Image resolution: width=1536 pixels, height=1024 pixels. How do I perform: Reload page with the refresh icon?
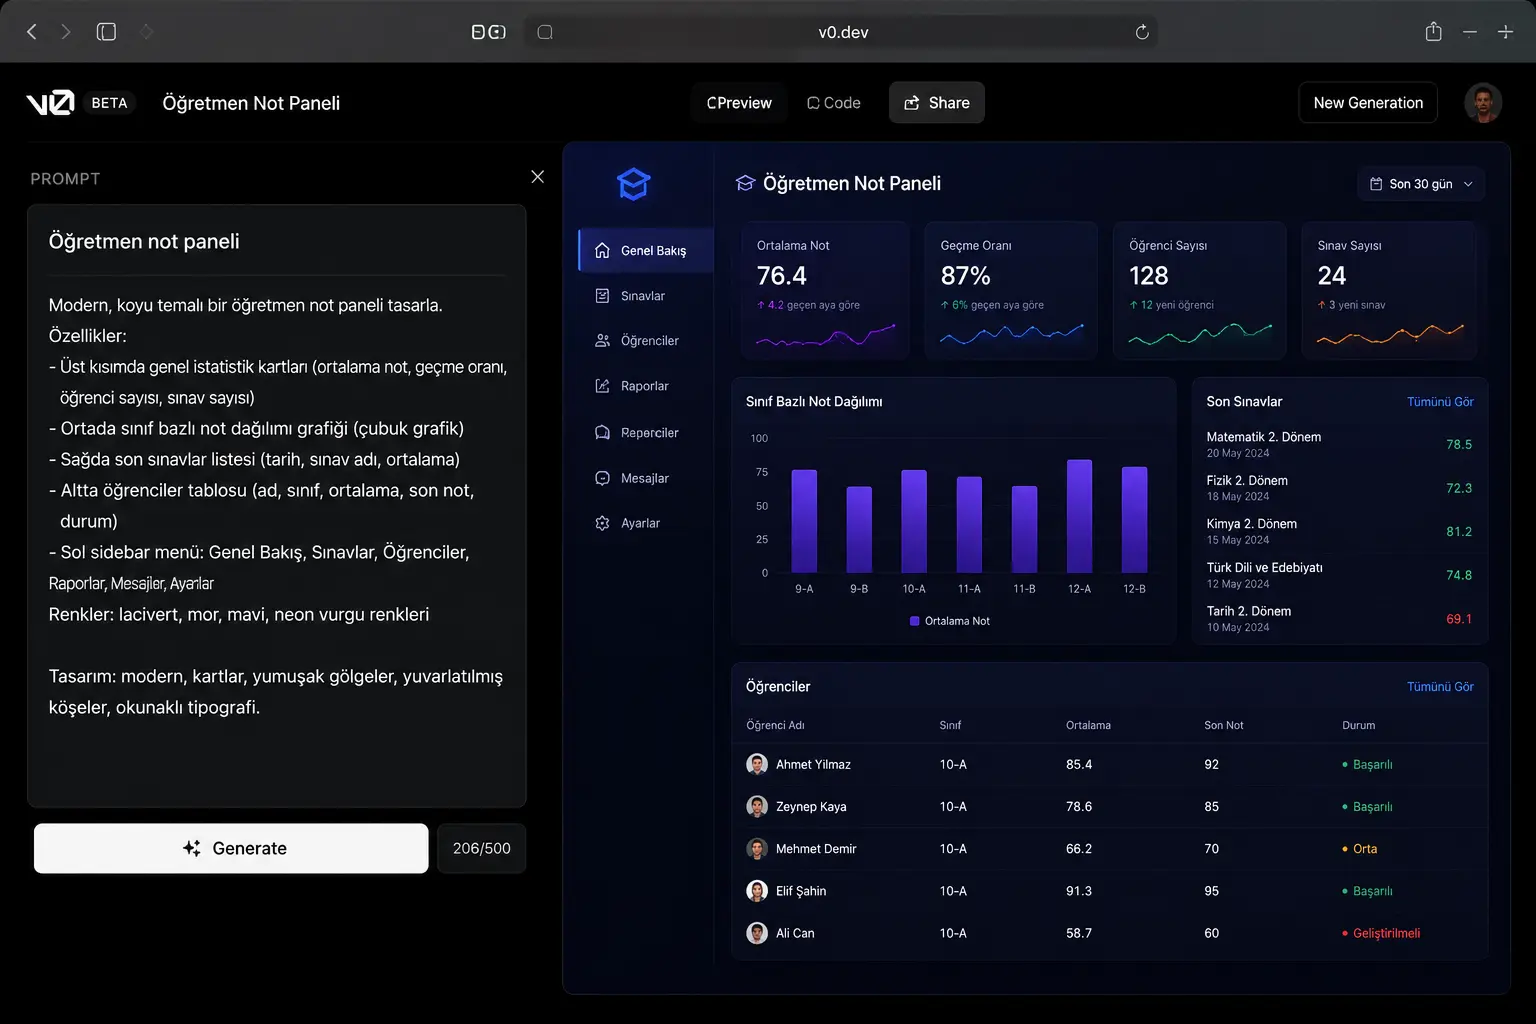tap(1142, 32)
